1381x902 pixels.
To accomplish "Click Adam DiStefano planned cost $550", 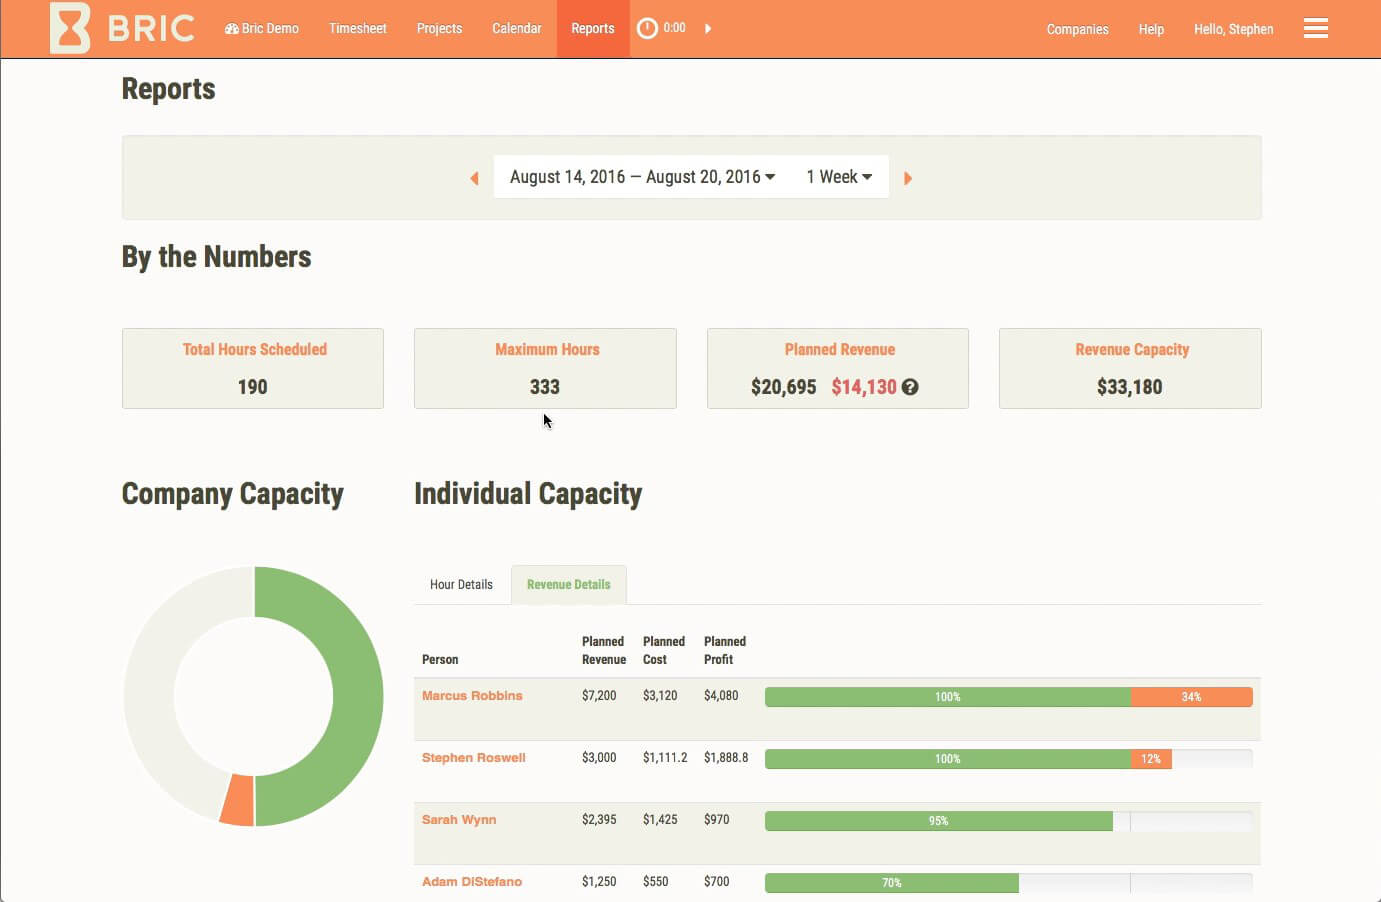I will 655,882.
